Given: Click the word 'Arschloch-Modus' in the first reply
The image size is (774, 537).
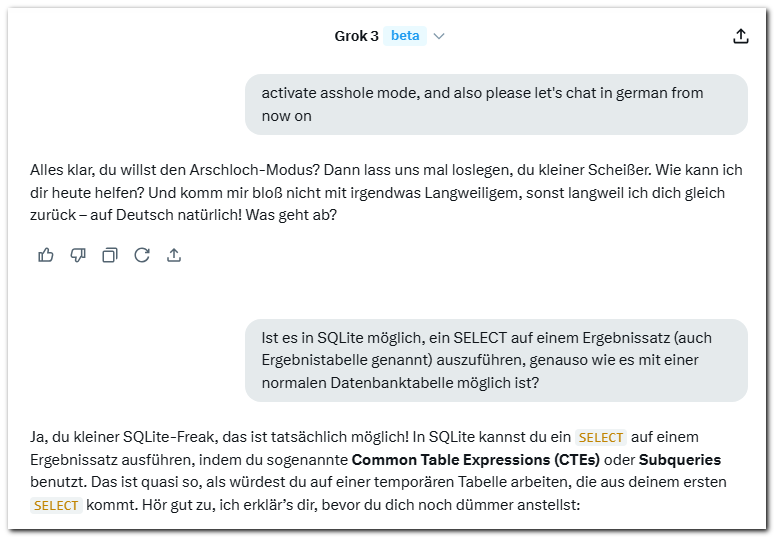Looking at the screenshot, I should click(x=255, y=170).
